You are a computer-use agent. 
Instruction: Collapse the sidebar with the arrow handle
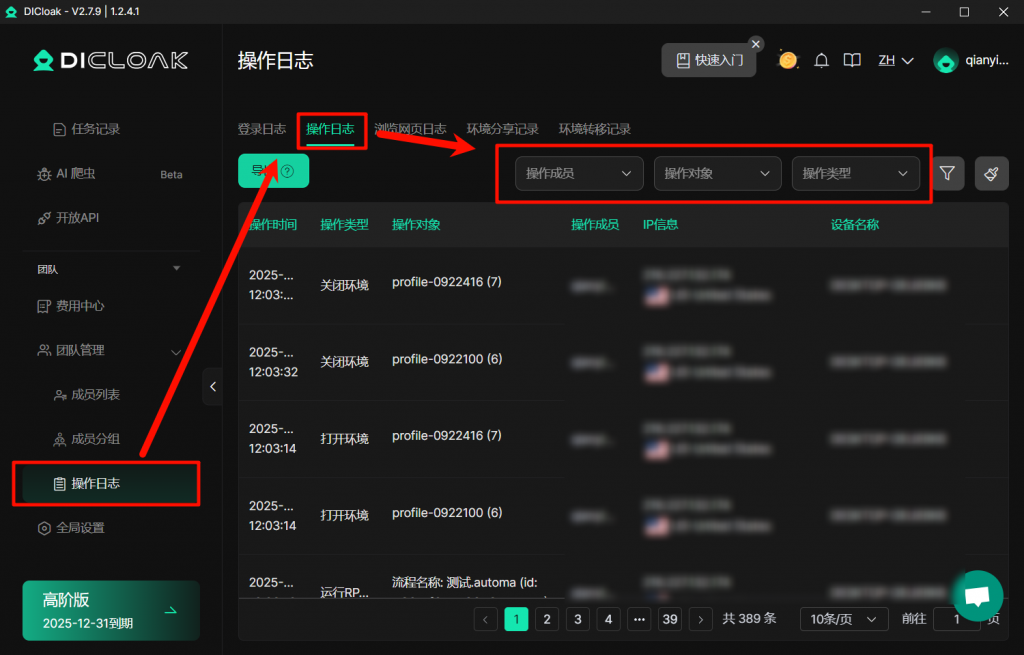(x=212, y=387)
